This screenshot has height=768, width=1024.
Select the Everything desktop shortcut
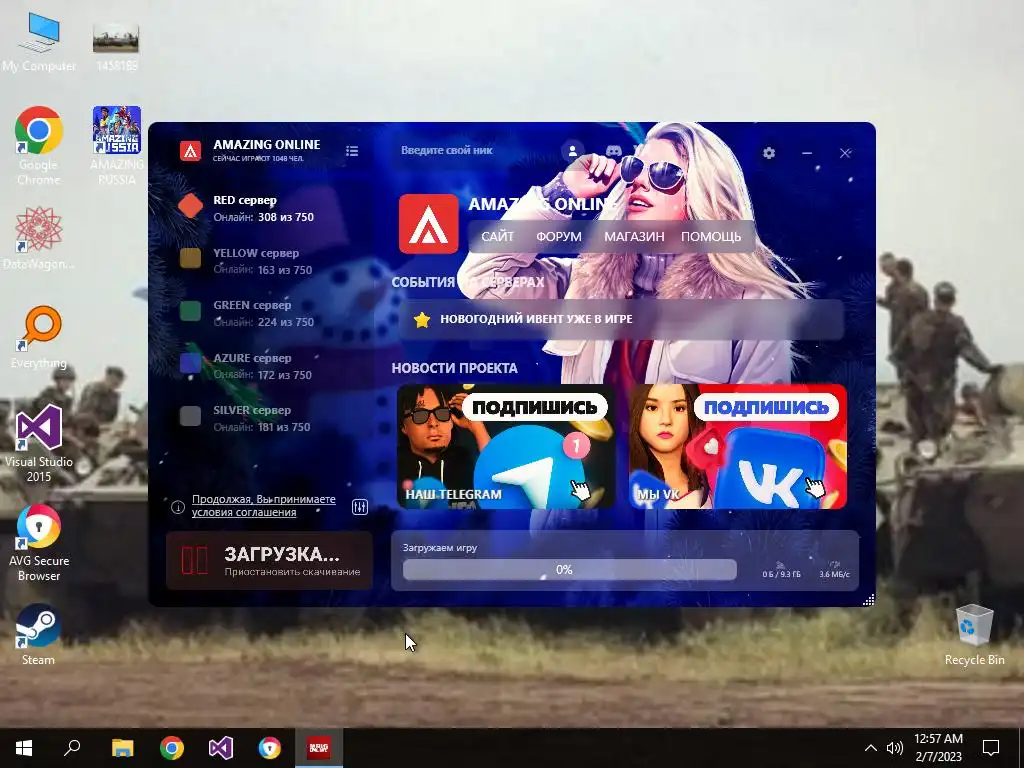(39, 338)
